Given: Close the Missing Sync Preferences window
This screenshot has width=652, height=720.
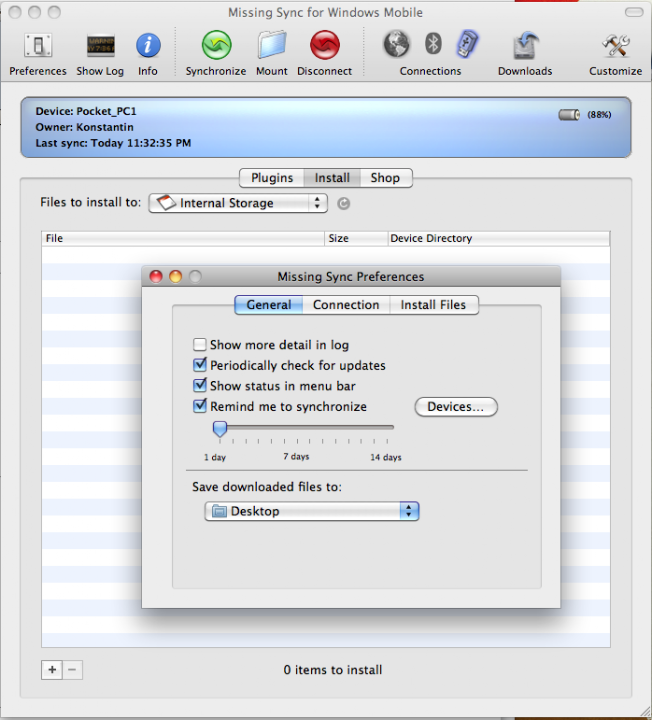Looking at the screenshot, I should tap(156, 276).
